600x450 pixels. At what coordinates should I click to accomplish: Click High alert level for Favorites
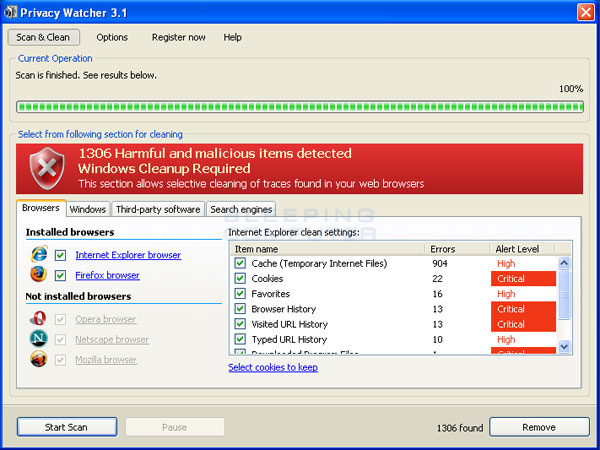(x=506, y=294)
